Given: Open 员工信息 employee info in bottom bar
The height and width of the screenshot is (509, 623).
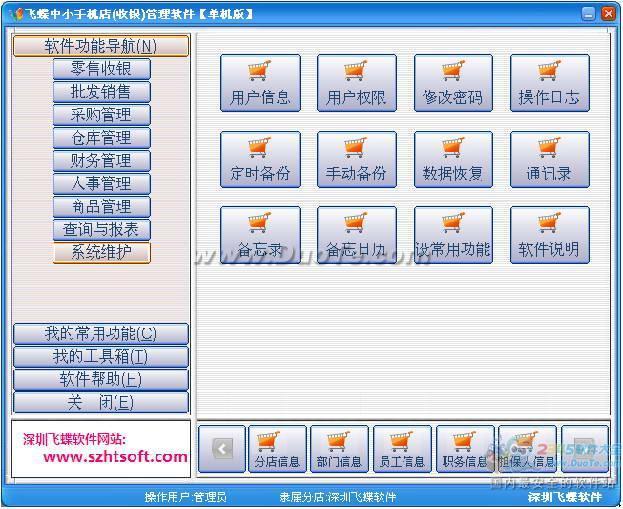Looking at the screenshot, I should (x=402, y=449).
